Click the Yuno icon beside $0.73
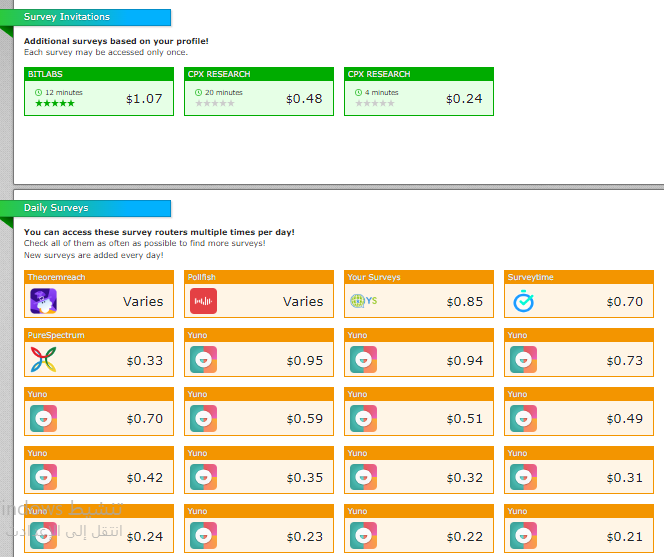Viewport: 664px width, 557px height. [523, 360]
